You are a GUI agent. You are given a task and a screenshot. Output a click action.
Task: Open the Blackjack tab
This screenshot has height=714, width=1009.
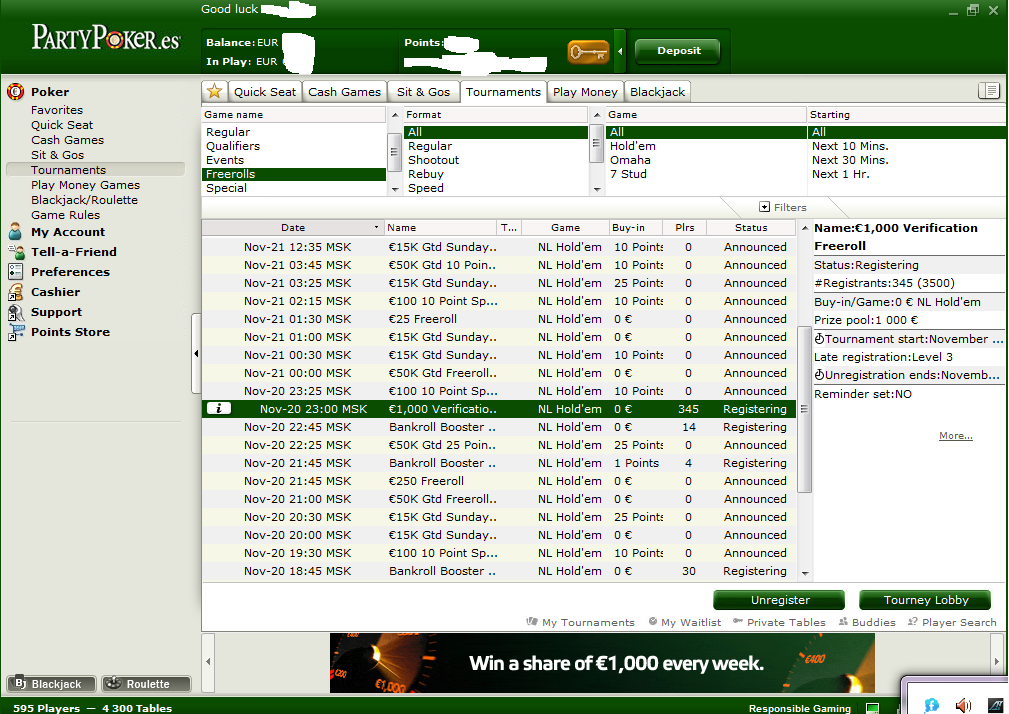tap(658, 91)
